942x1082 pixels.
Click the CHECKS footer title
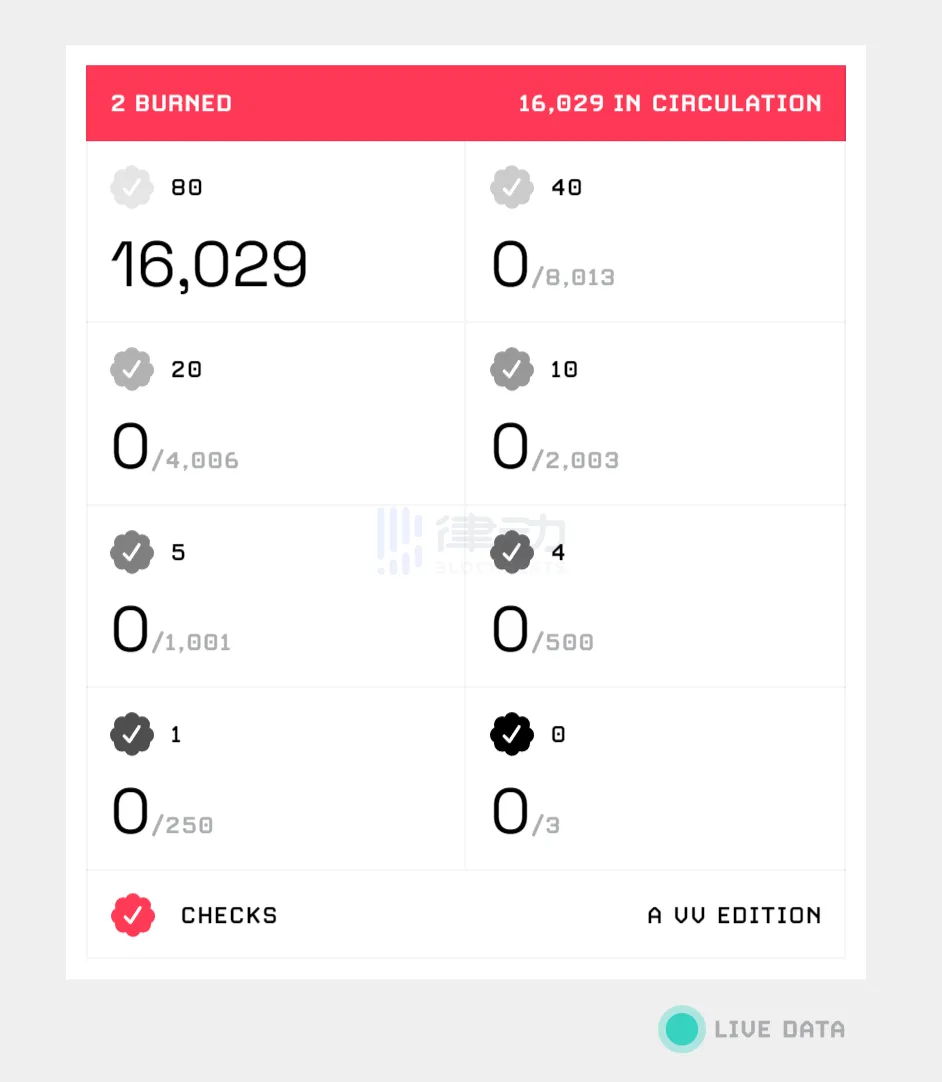pyautogui.click(x=229, y=916)
